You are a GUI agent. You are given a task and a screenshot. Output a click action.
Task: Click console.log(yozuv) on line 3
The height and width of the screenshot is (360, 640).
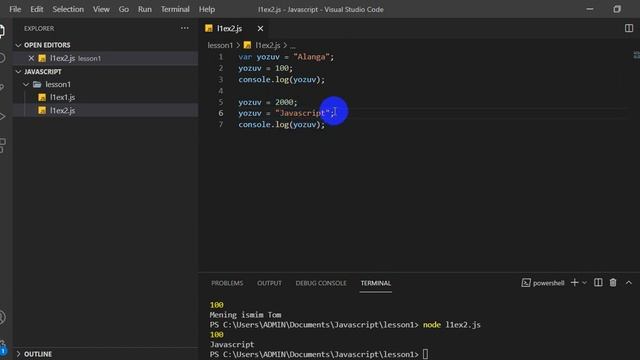[282, 80]
